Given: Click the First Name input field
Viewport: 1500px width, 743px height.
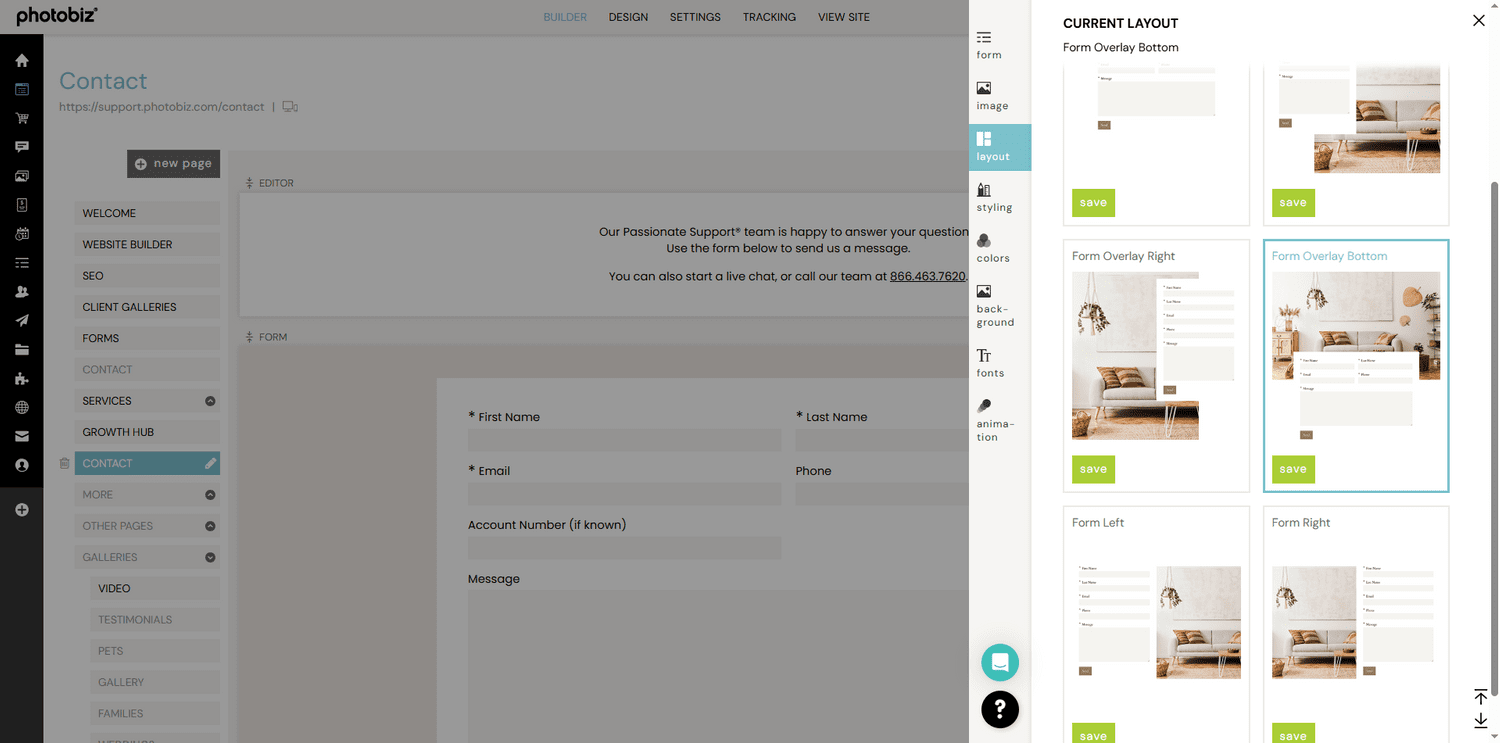Looking at the screenshot, I should pyautogui.click(x=625, y=441).
